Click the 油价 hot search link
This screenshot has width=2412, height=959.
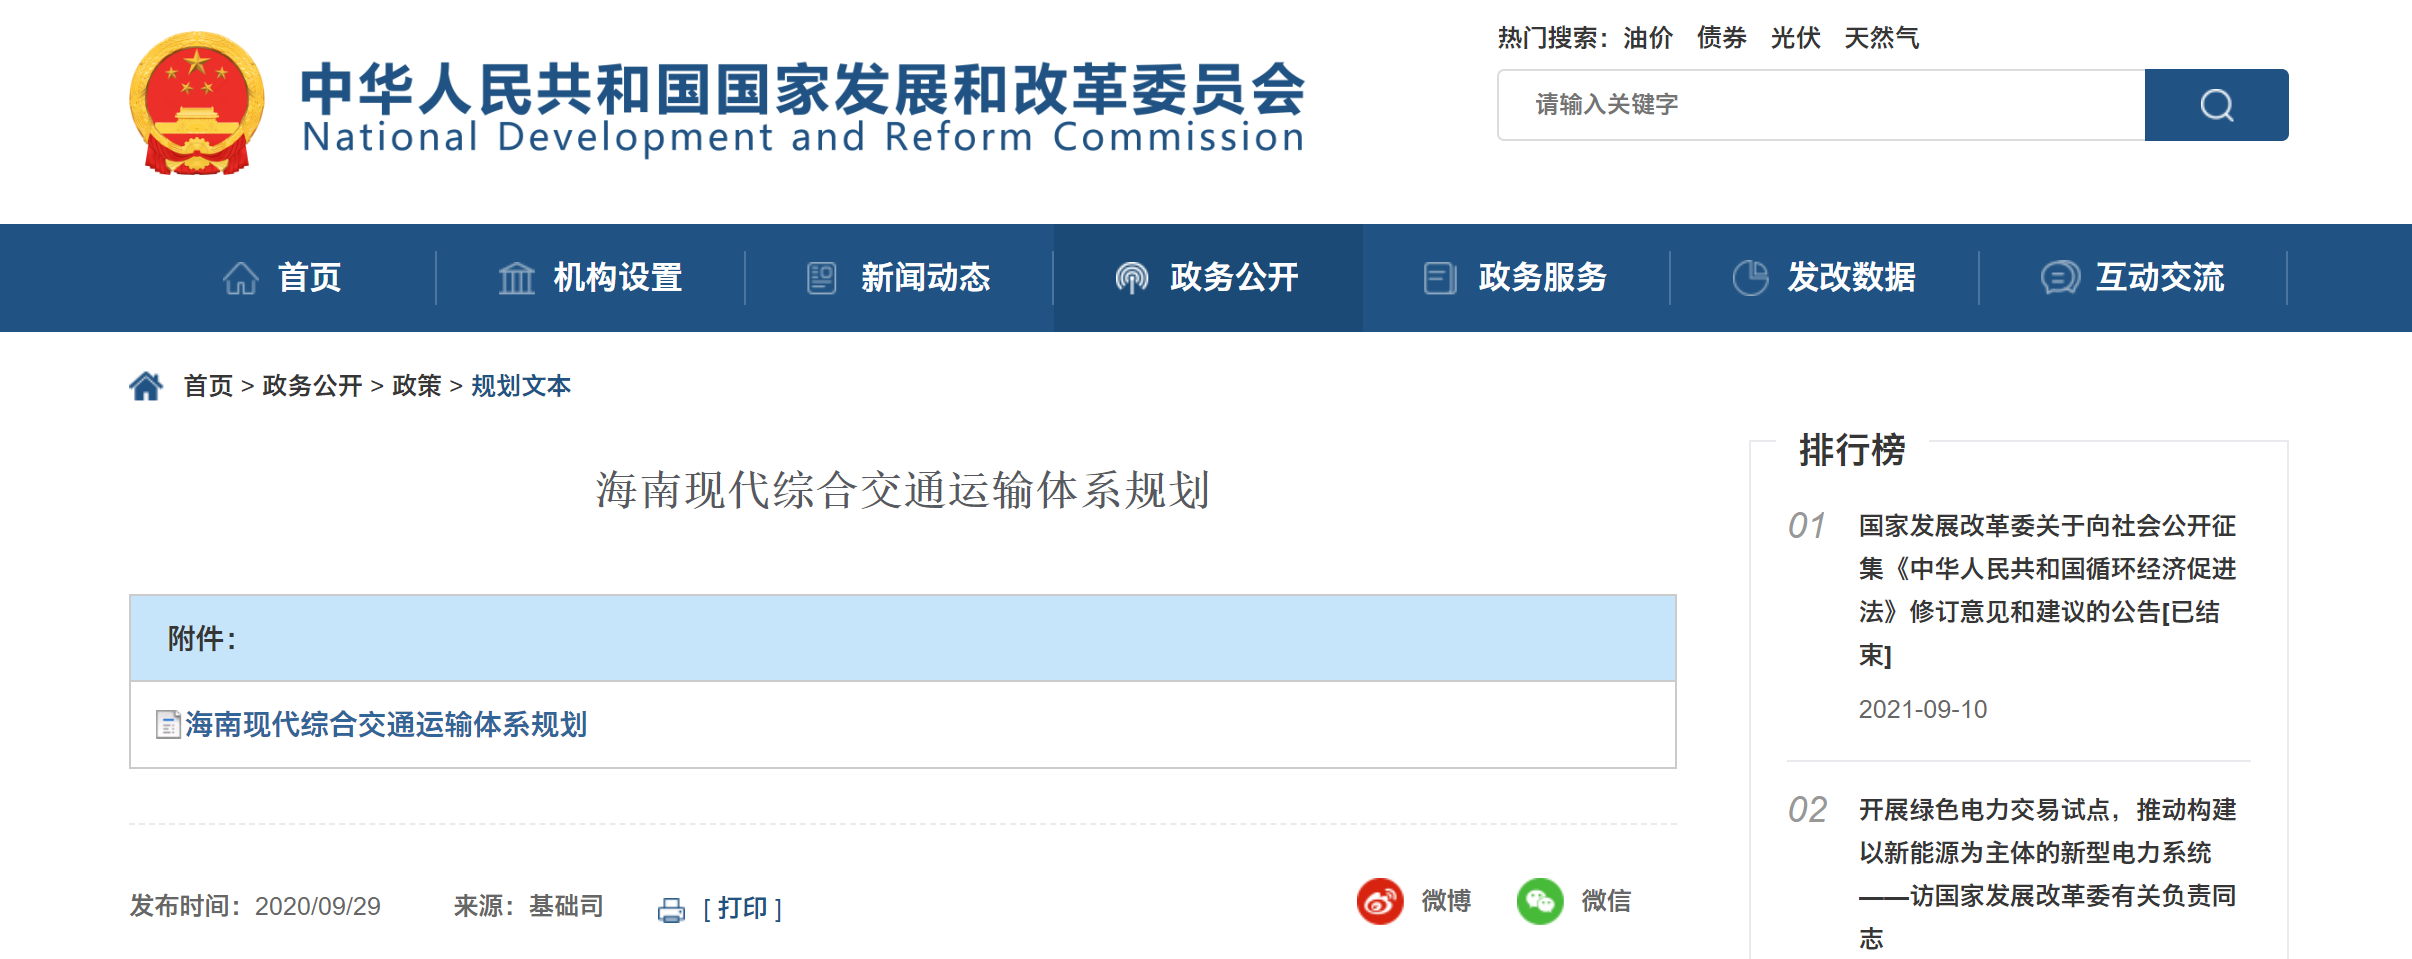click(x=1648, y=38)
